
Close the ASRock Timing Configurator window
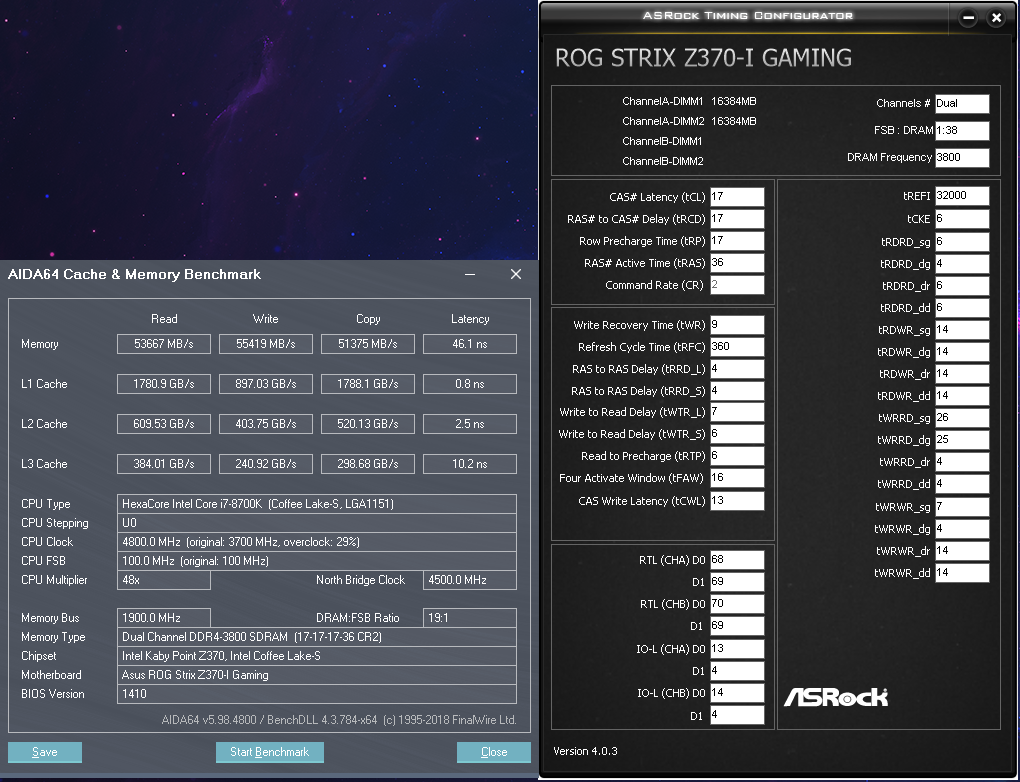(996, 18)
